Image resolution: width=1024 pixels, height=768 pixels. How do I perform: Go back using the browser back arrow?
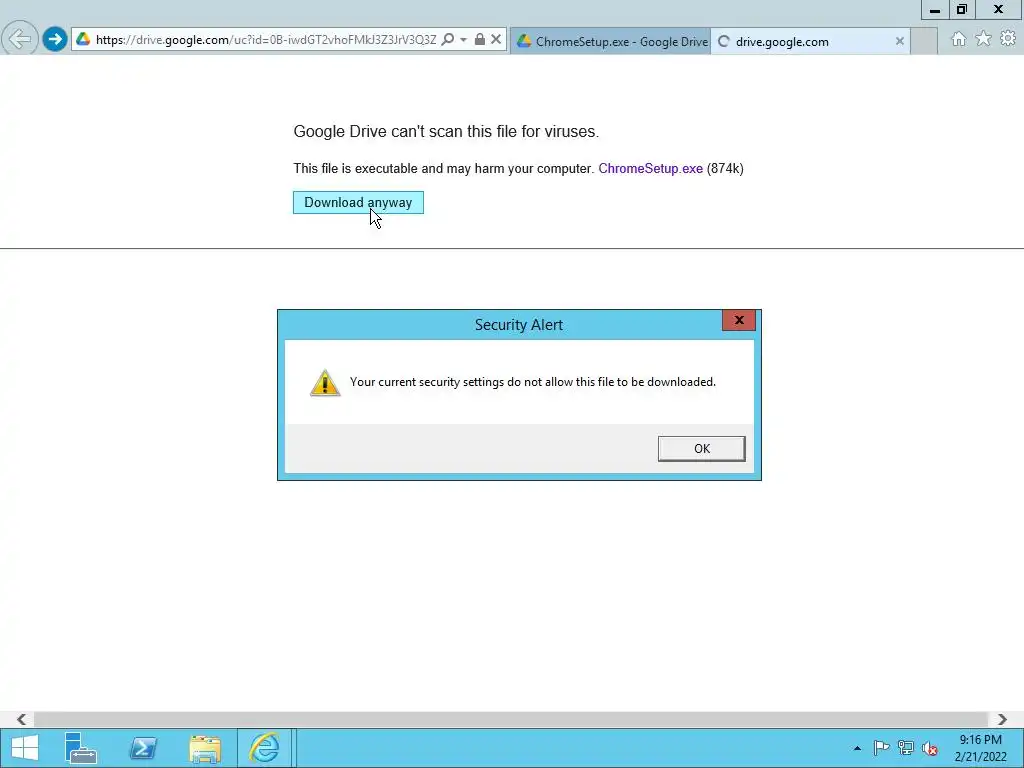coord(20,39)
